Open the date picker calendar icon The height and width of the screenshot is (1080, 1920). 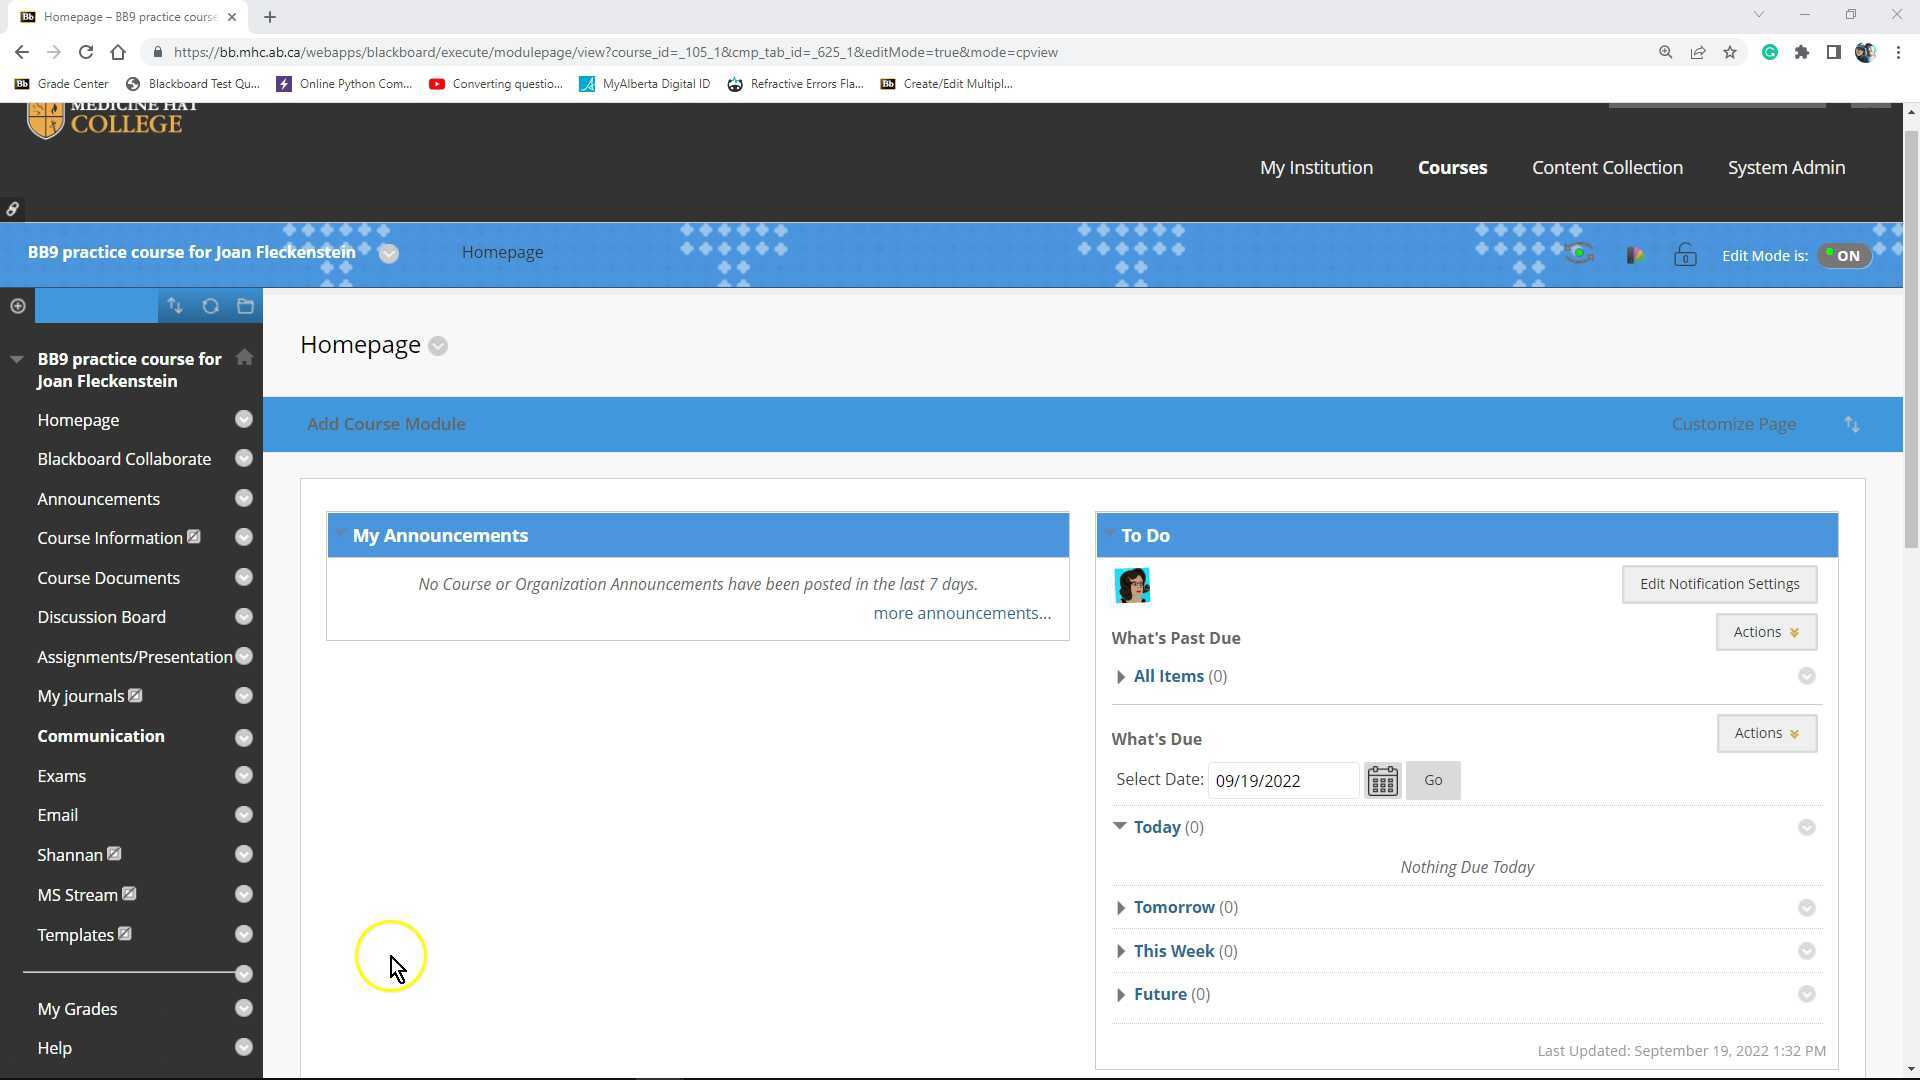pos(1382,780)
